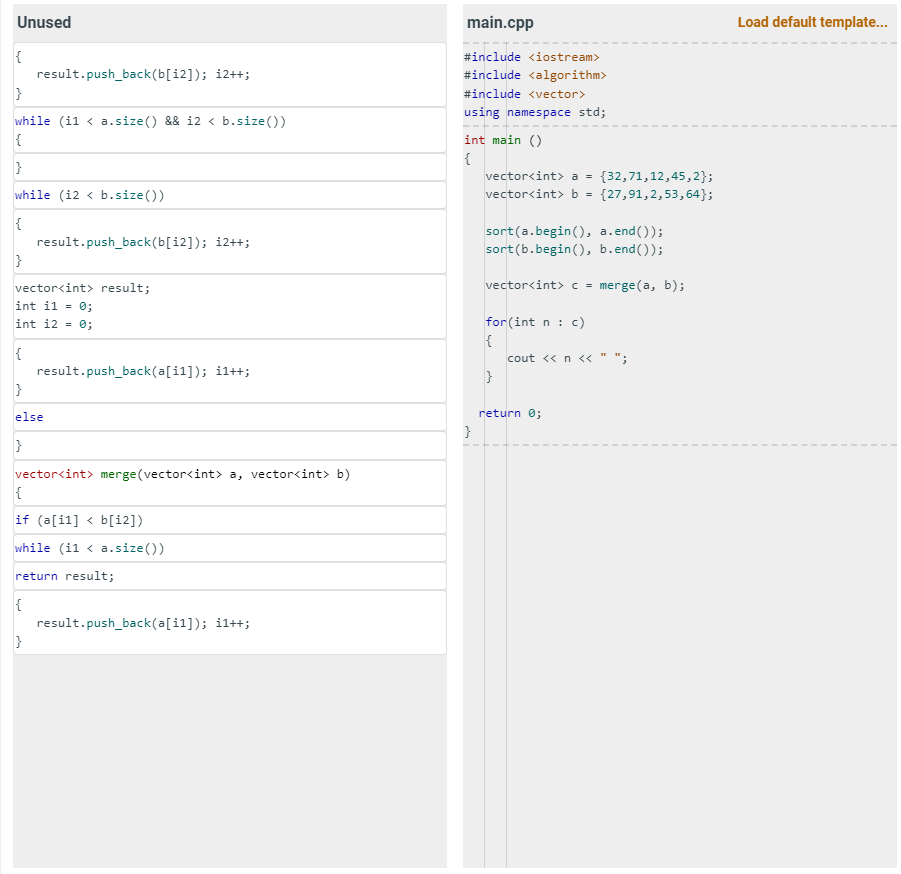Click the while (i2 < b.size()) block
This screenshot has width=901, height=874.
(x=228, y=194)
